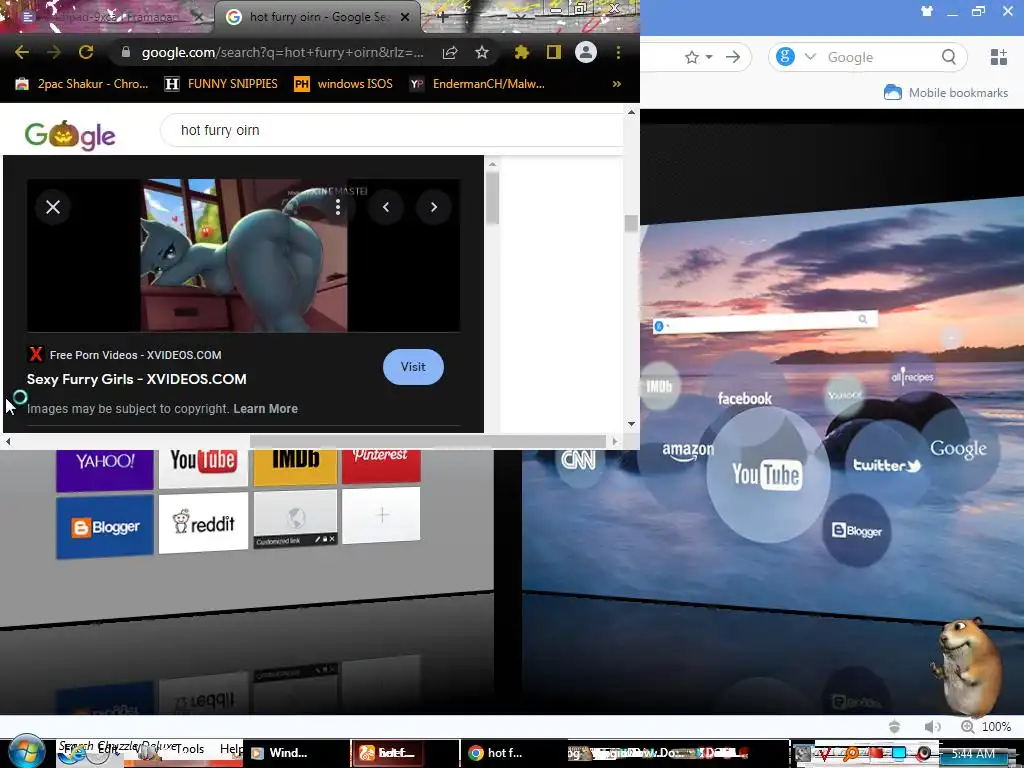This screenshot has width=1024, height=768.
Task: Close the image preview panel
Action: click(53, 207)
